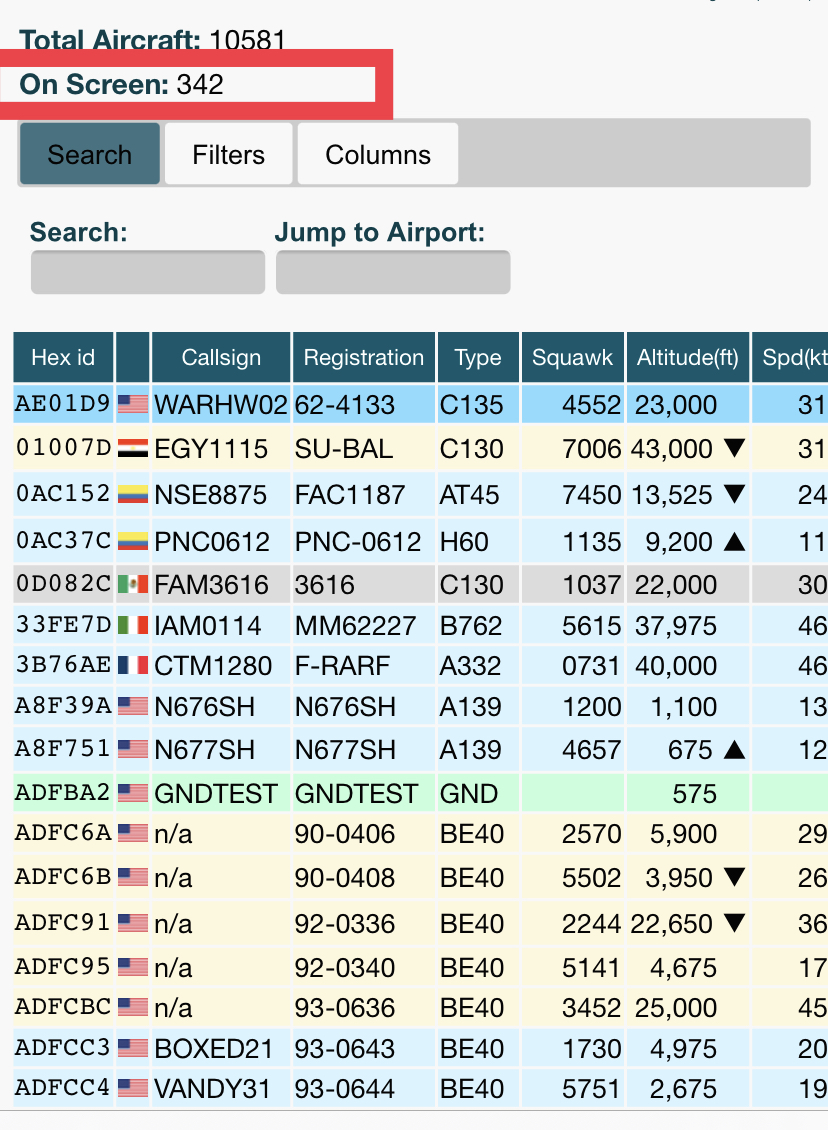Select registration F-RARF
The width and height of the screenshot is (828, 1130).
pos(342,666)
